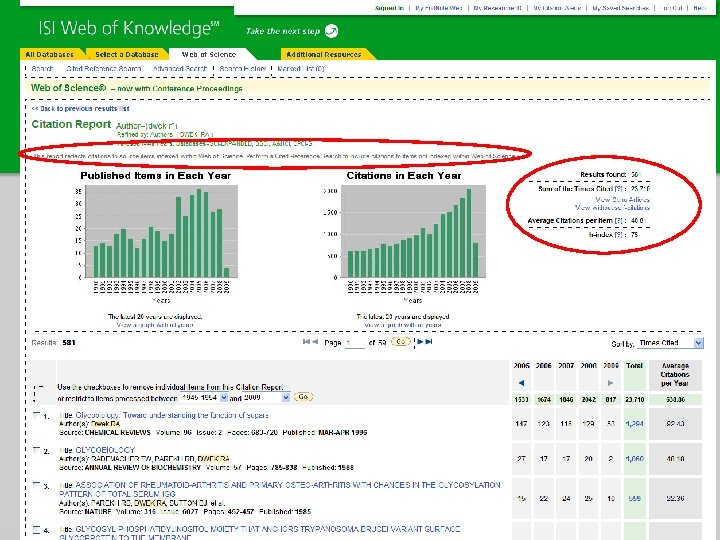Open Marked List (0)

tap(301, 68)
